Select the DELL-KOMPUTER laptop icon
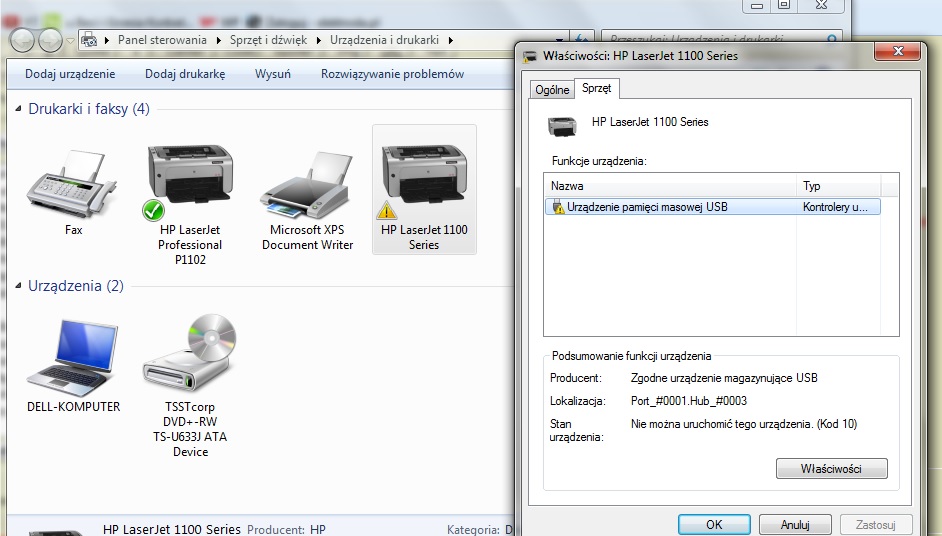Image resolution: width=942 pixels, height=536 pixels. (73, 358)
